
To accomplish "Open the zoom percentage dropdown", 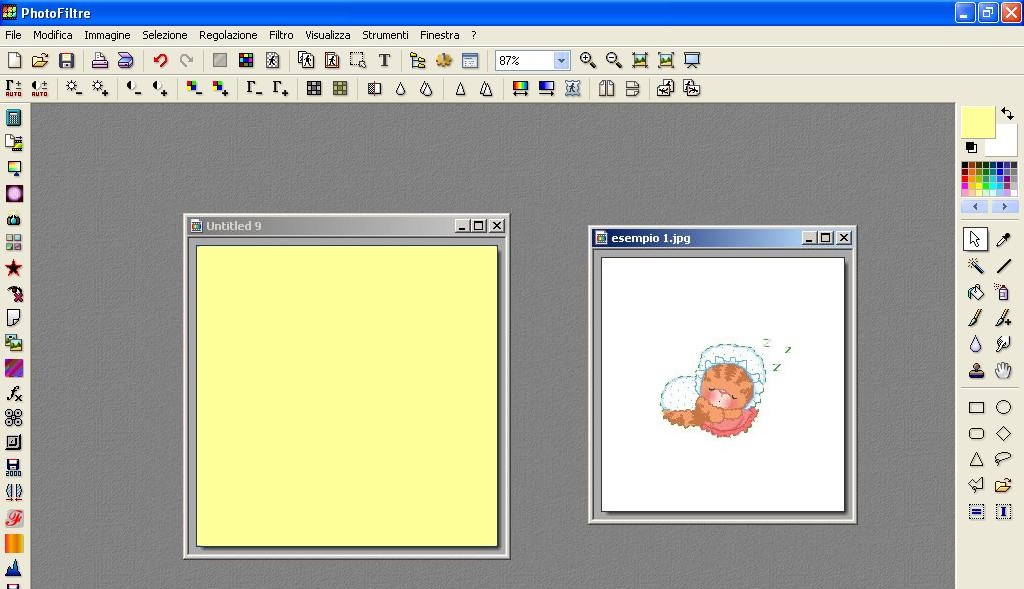I will 561,61.
